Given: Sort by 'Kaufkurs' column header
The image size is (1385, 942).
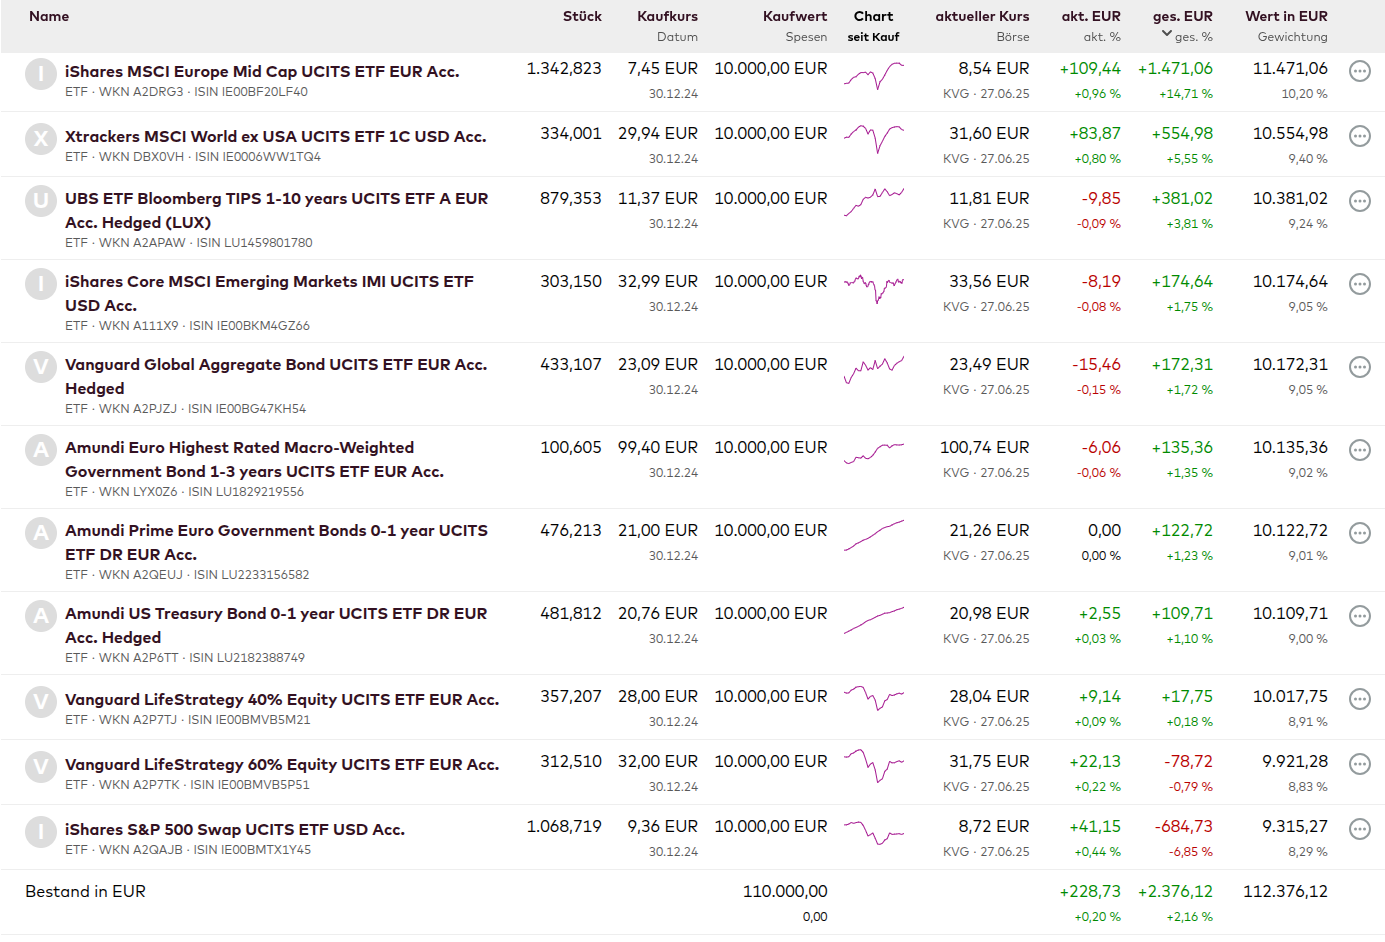Looking at the screenshot, I should (x=667, y=16).
